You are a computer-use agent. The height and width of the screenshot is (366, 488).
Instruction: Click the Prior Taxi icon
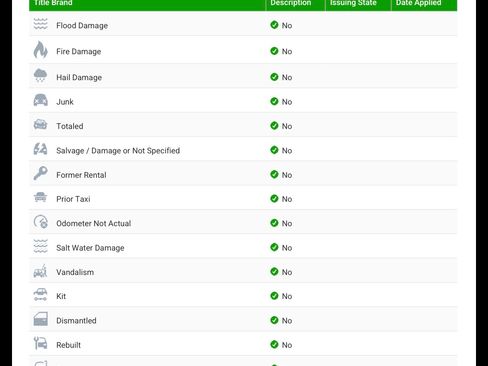coord(40,197)
